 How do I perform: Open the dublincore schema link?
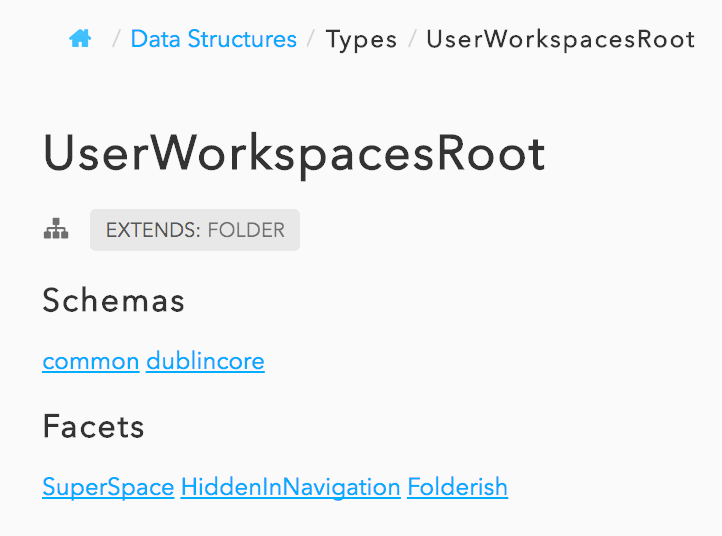(x=205, y=361)
